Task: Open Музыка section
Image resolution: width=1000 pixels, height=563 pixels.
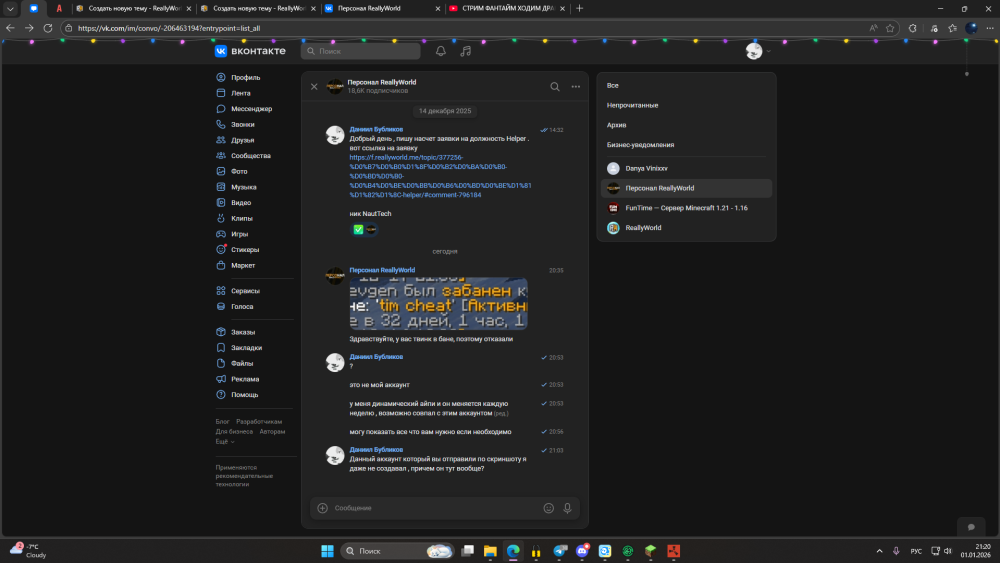Action: click(x=244, y=187)
